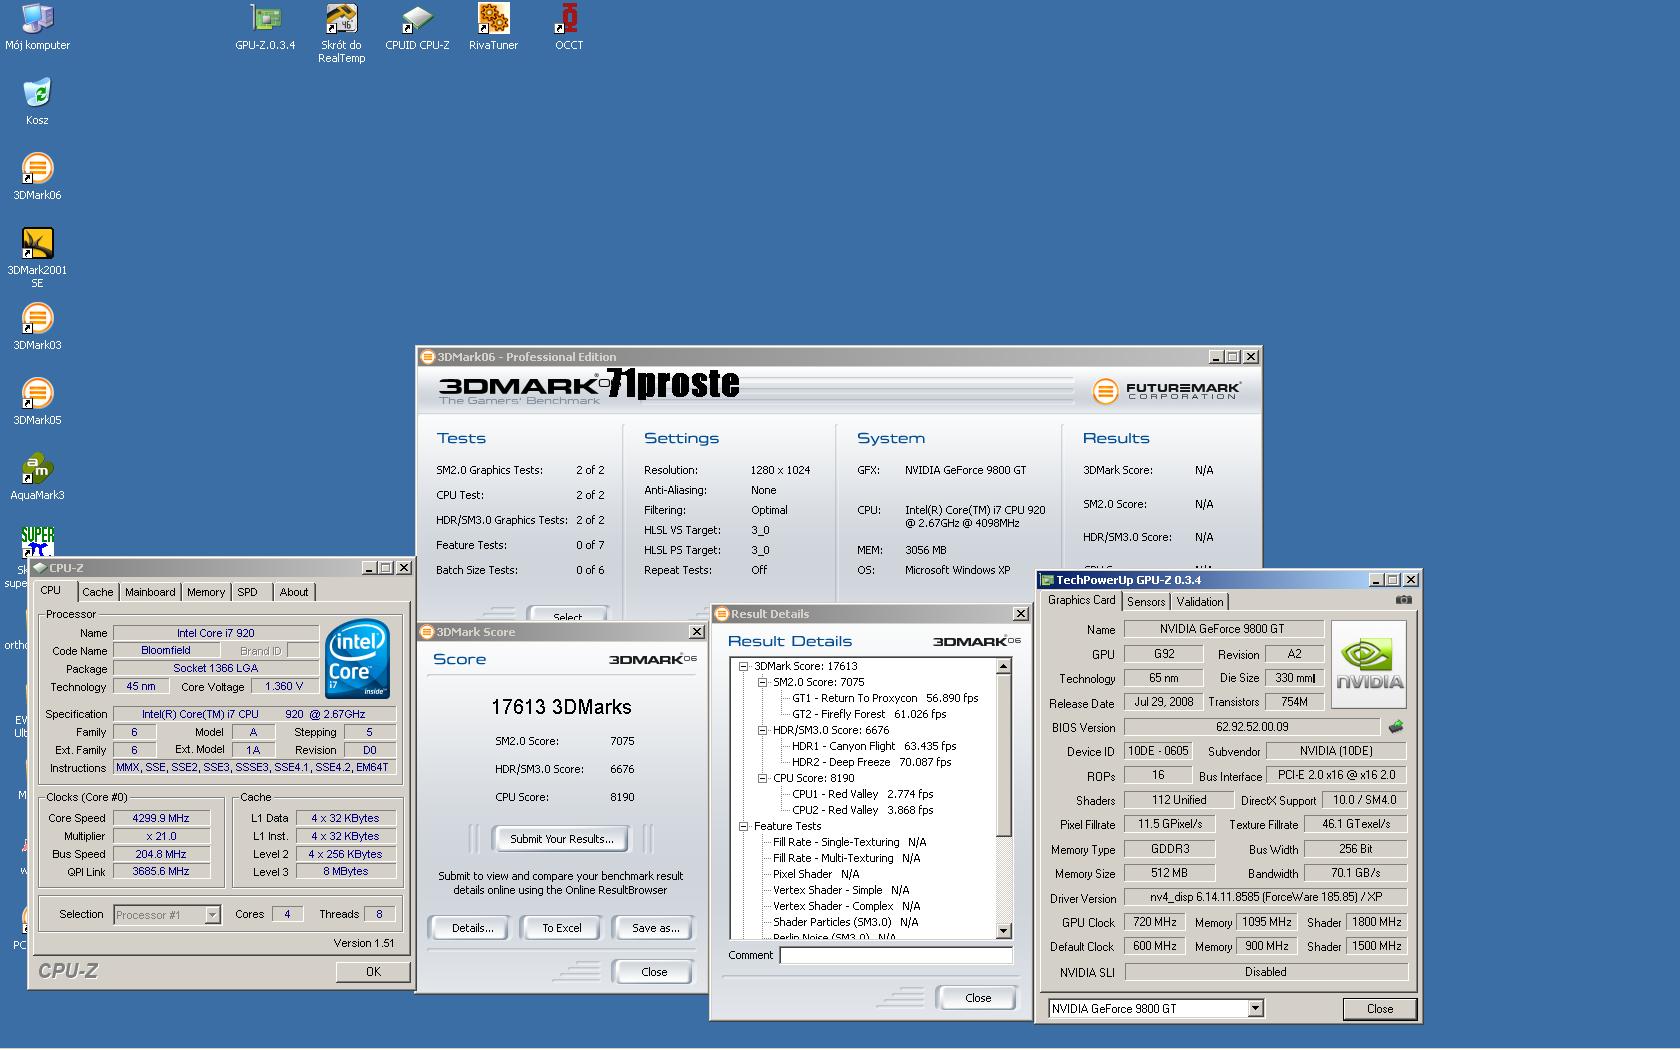Viewport: 1680px width, 1050px height.
Task: Collapse the SM2.0 Score: 7075 node
Action: pos(762,682)
